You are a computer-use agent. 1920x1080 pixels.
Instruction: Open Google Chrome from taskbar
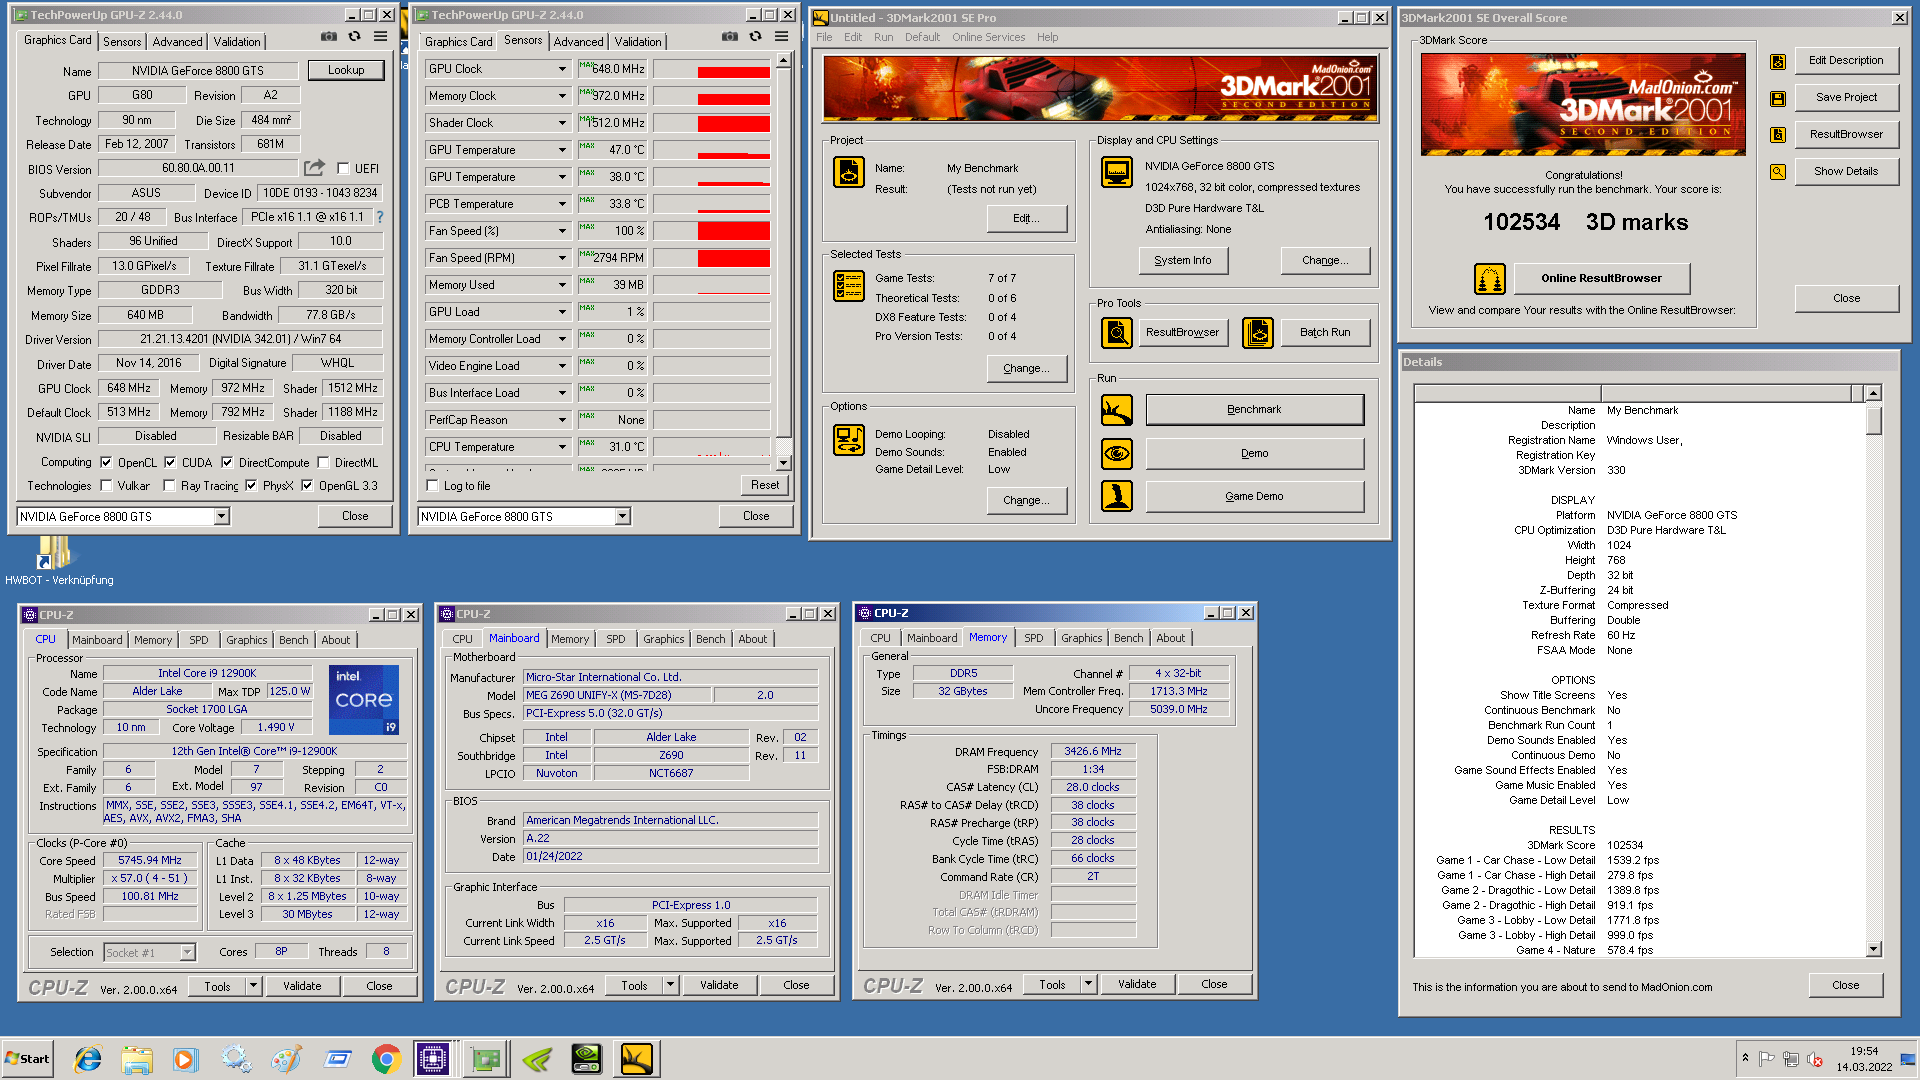(386, 1059)
